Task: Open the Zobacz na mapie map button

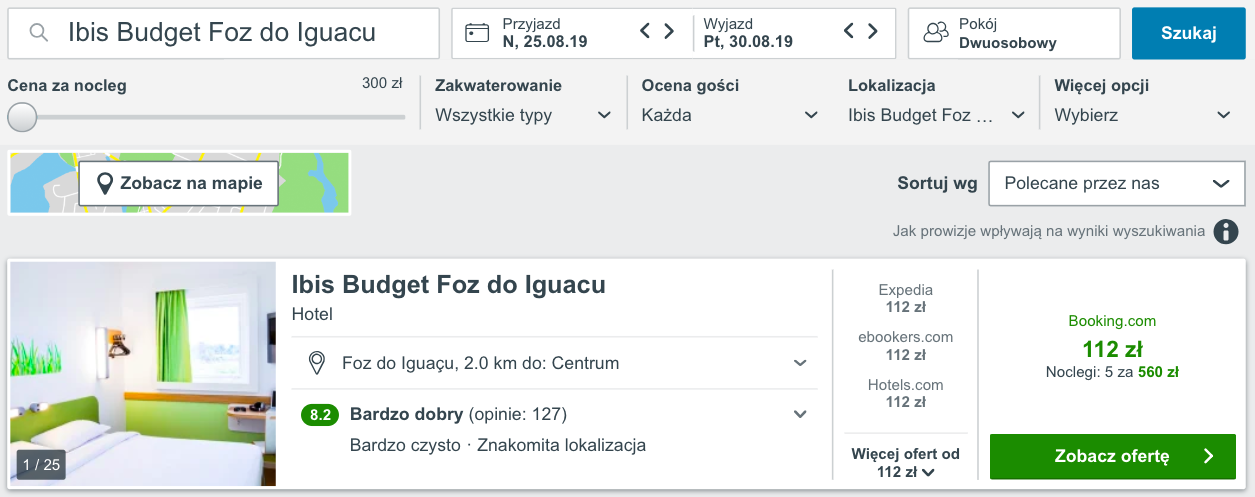Action: pyautogui.click(x=179, y=183)
